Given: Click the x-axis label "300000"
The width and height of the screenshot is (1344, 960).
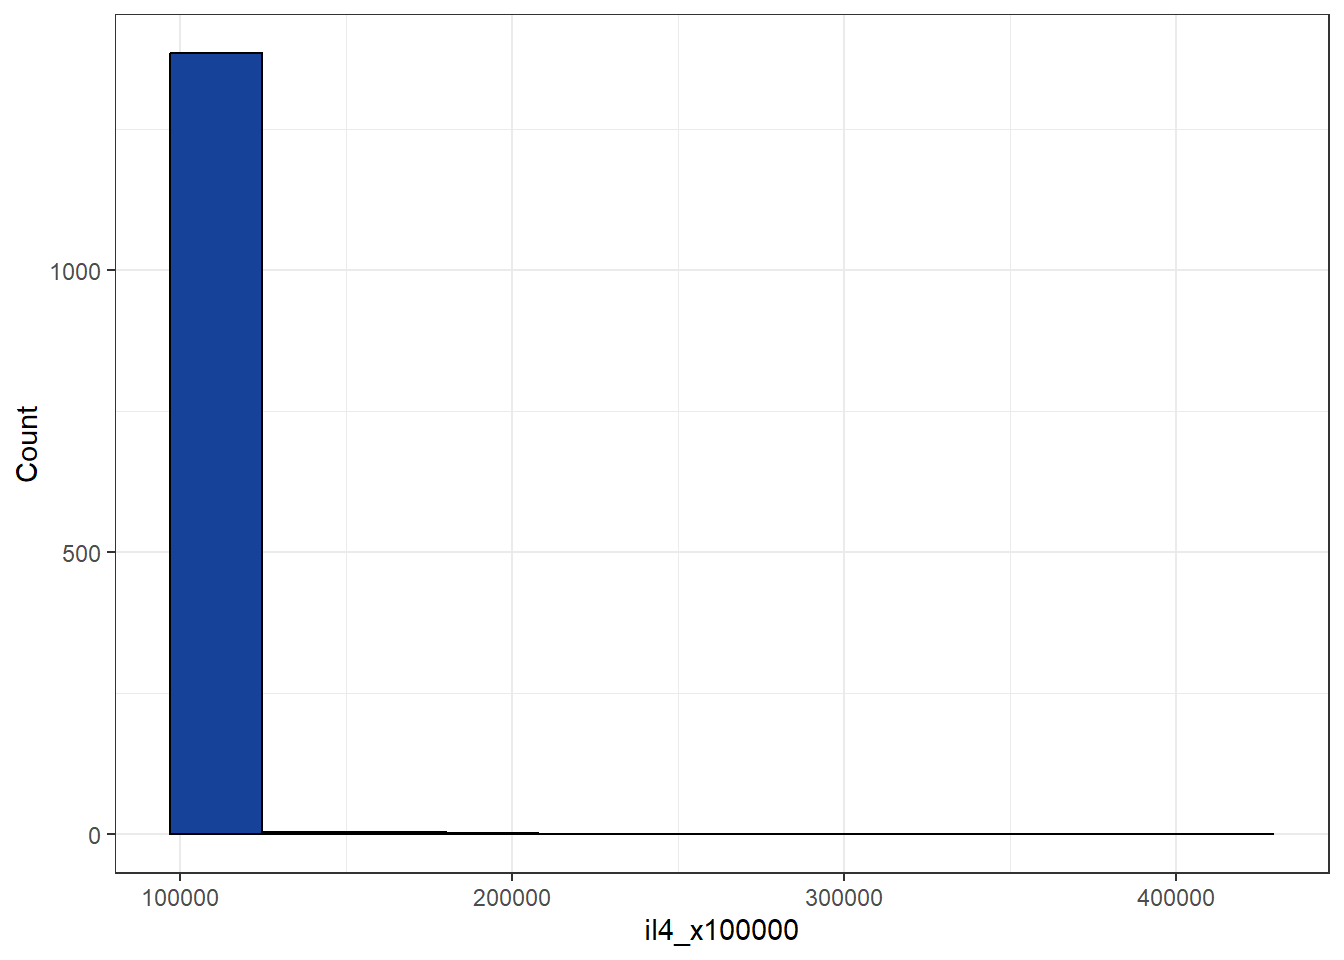Looking at the screenshot, I should coord(844,898).
